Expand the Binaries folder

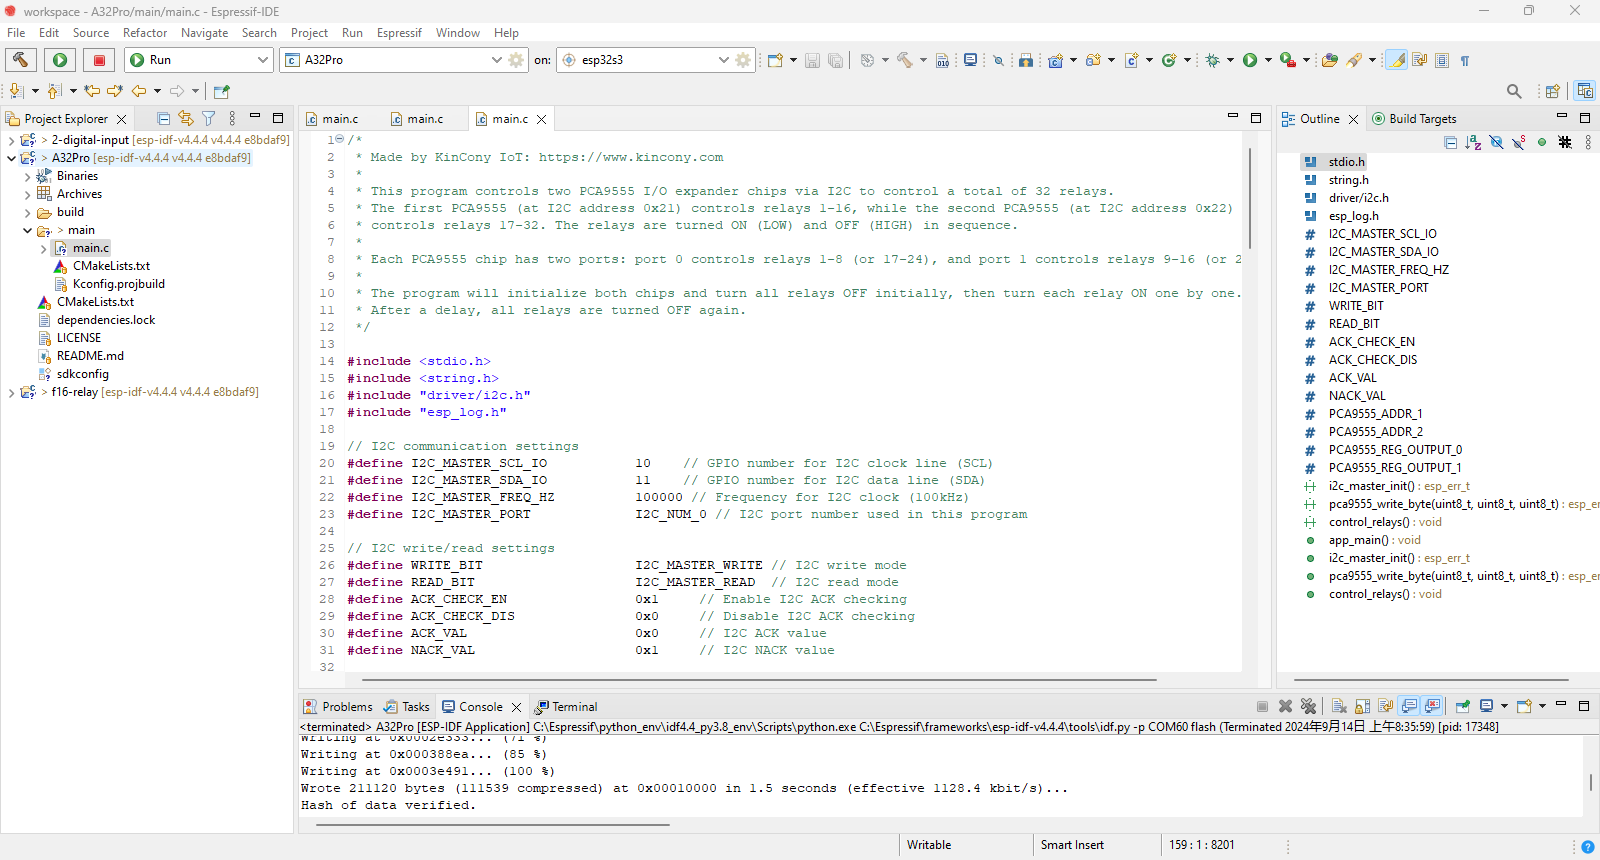pos(27,176)
